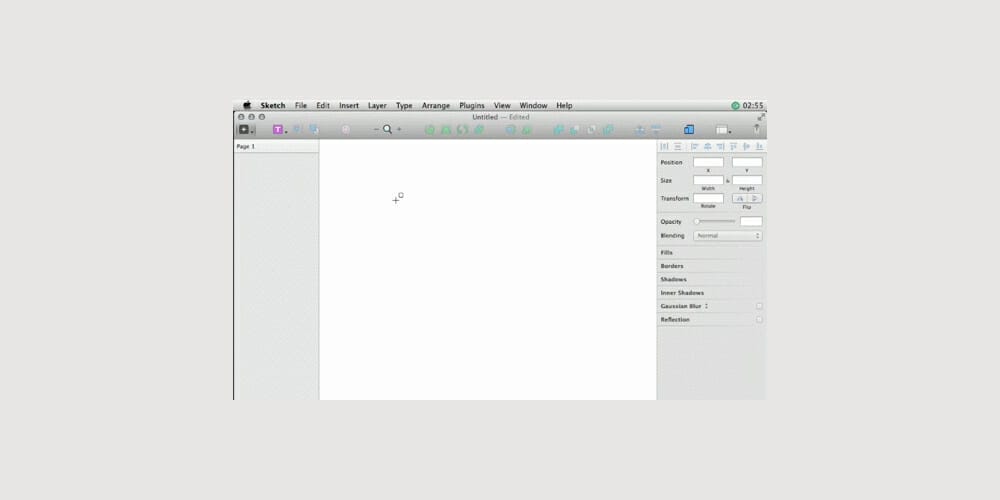Click the Position Y input field
The width and height of the screenshot is (1000, 500).
[x=747, y=163]
